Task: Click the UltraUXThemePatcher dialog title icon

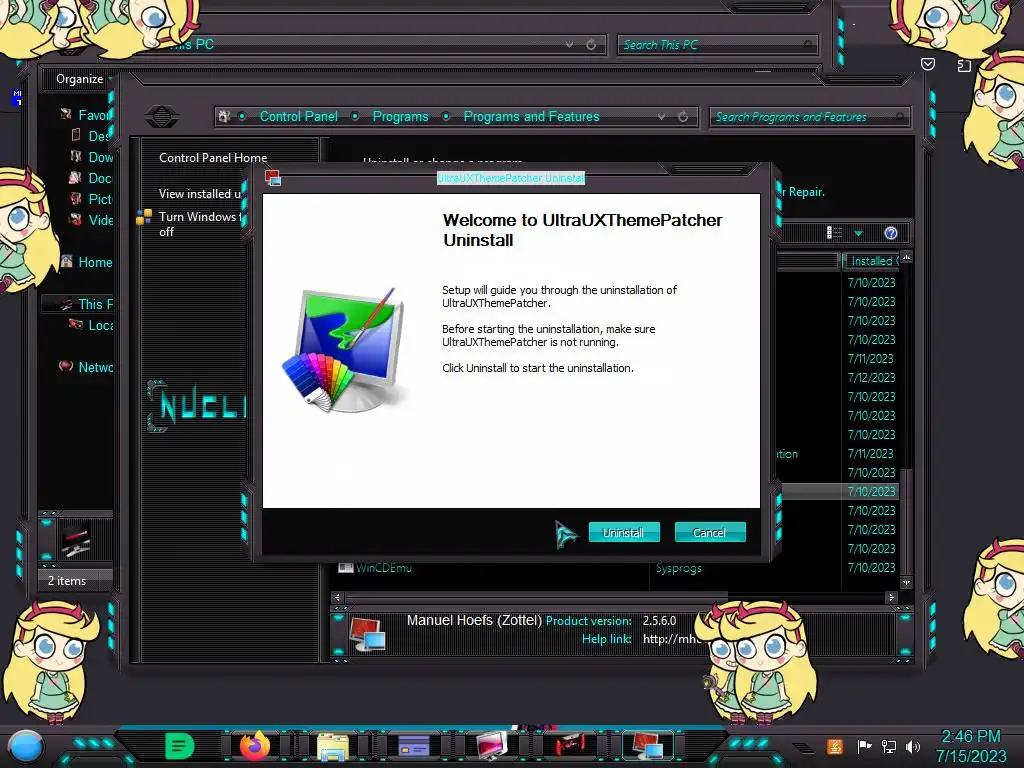Action: [273, 178]
